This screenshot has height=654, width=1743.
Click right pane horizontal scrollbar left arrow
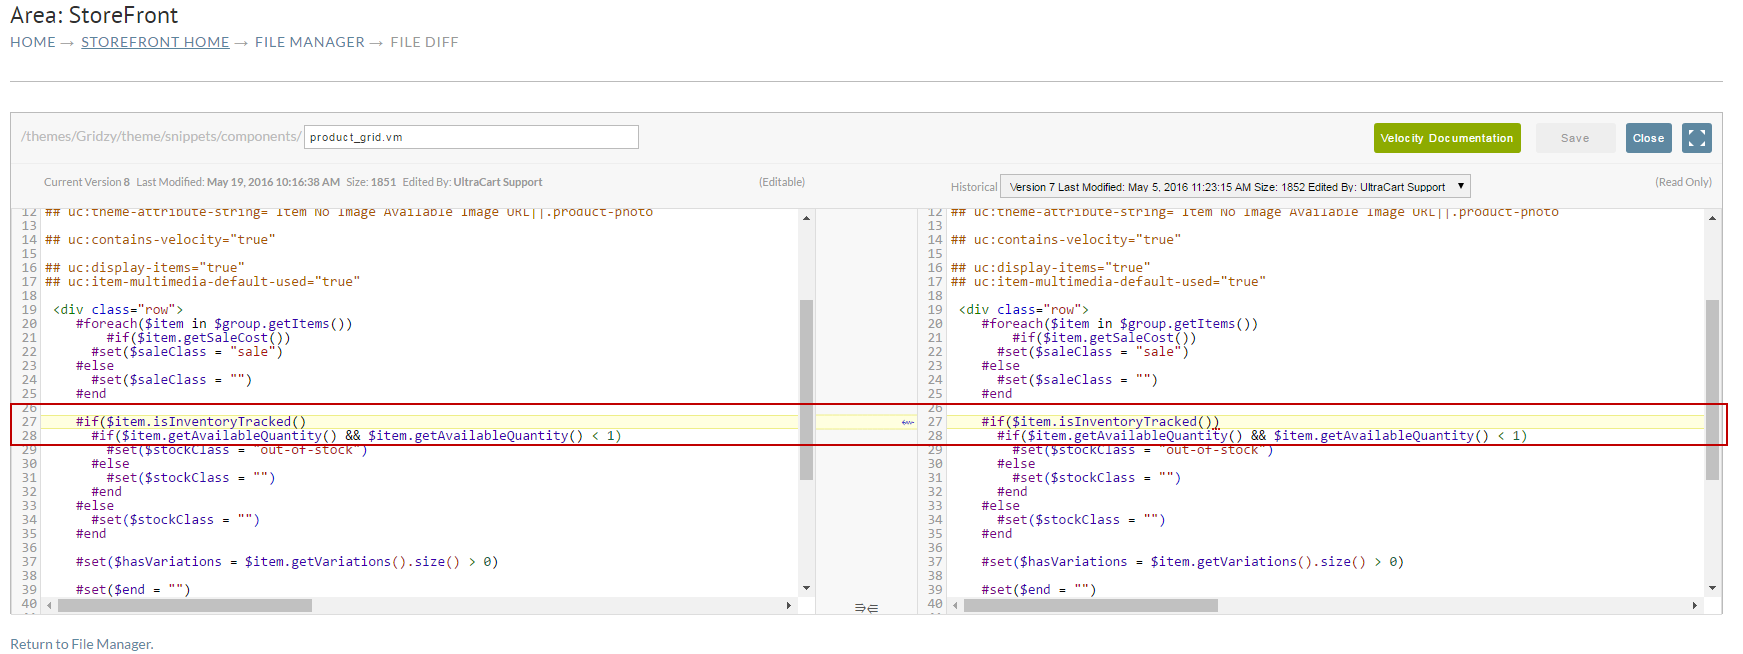click(x=955, y=605)
